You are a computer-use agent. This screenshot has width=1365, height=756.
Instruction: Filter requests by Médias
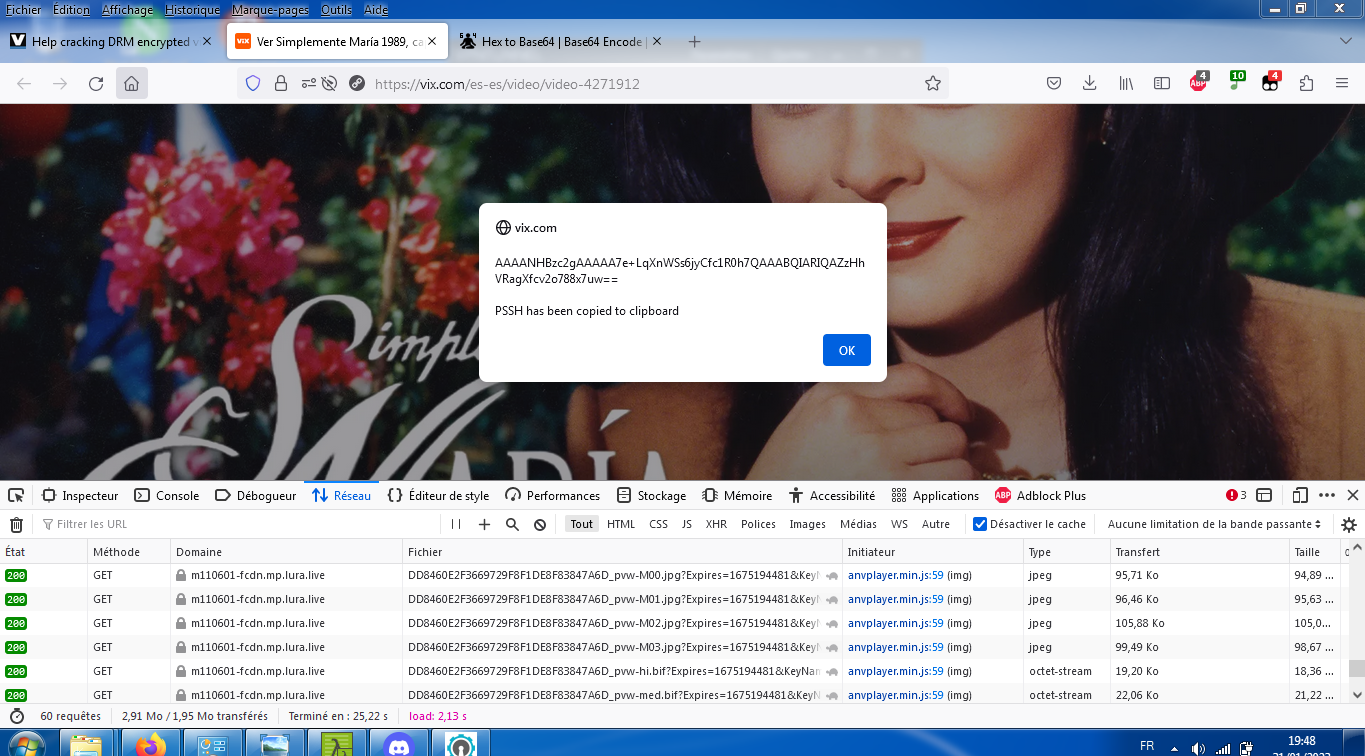(x=858, y=524)
